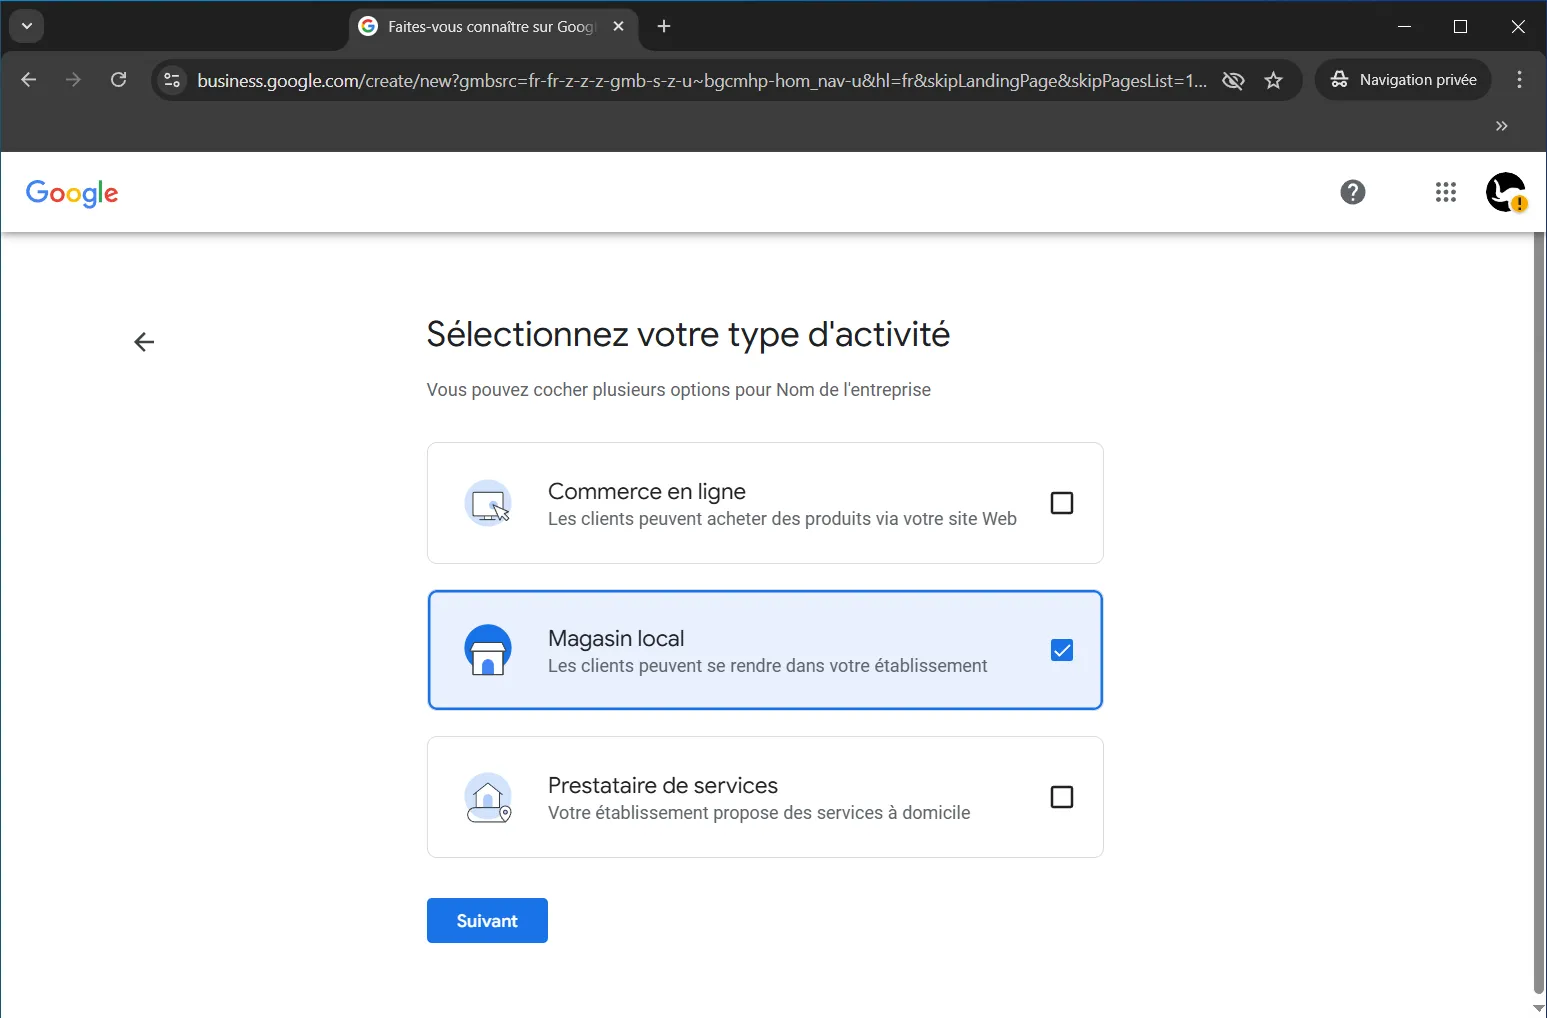Open the Chrome three-dot menu
Screen dimensions: 1547x1018
1519,80
